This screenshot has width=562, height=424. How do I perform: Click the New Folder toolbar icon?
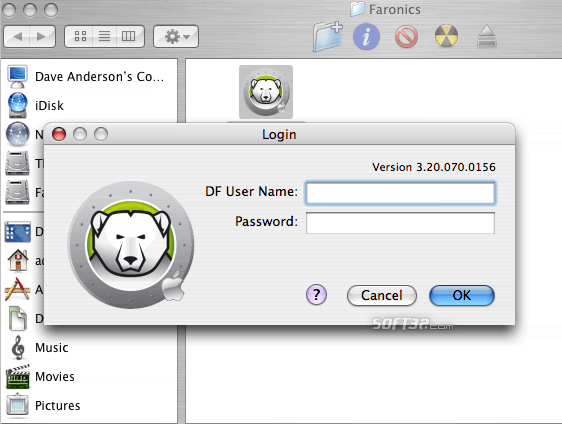pyautogui.click(x=328, y=36)
